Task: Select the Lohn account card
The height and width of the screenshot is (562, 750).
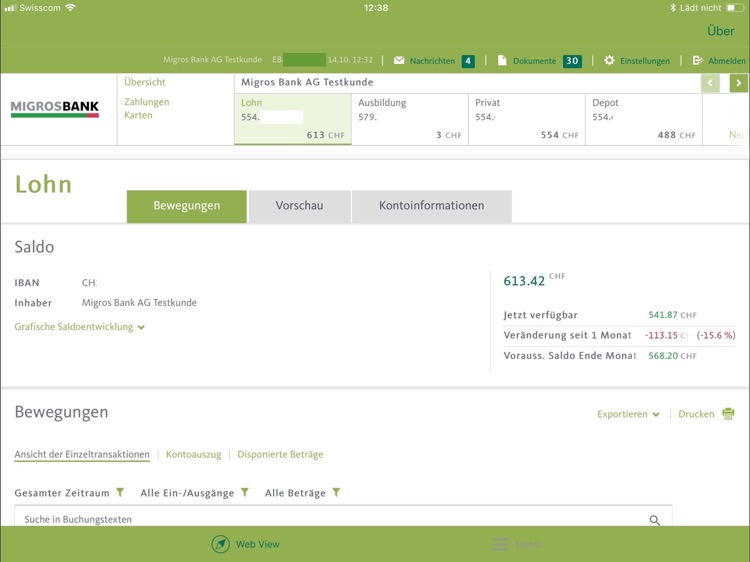Action: coord(293,119)
